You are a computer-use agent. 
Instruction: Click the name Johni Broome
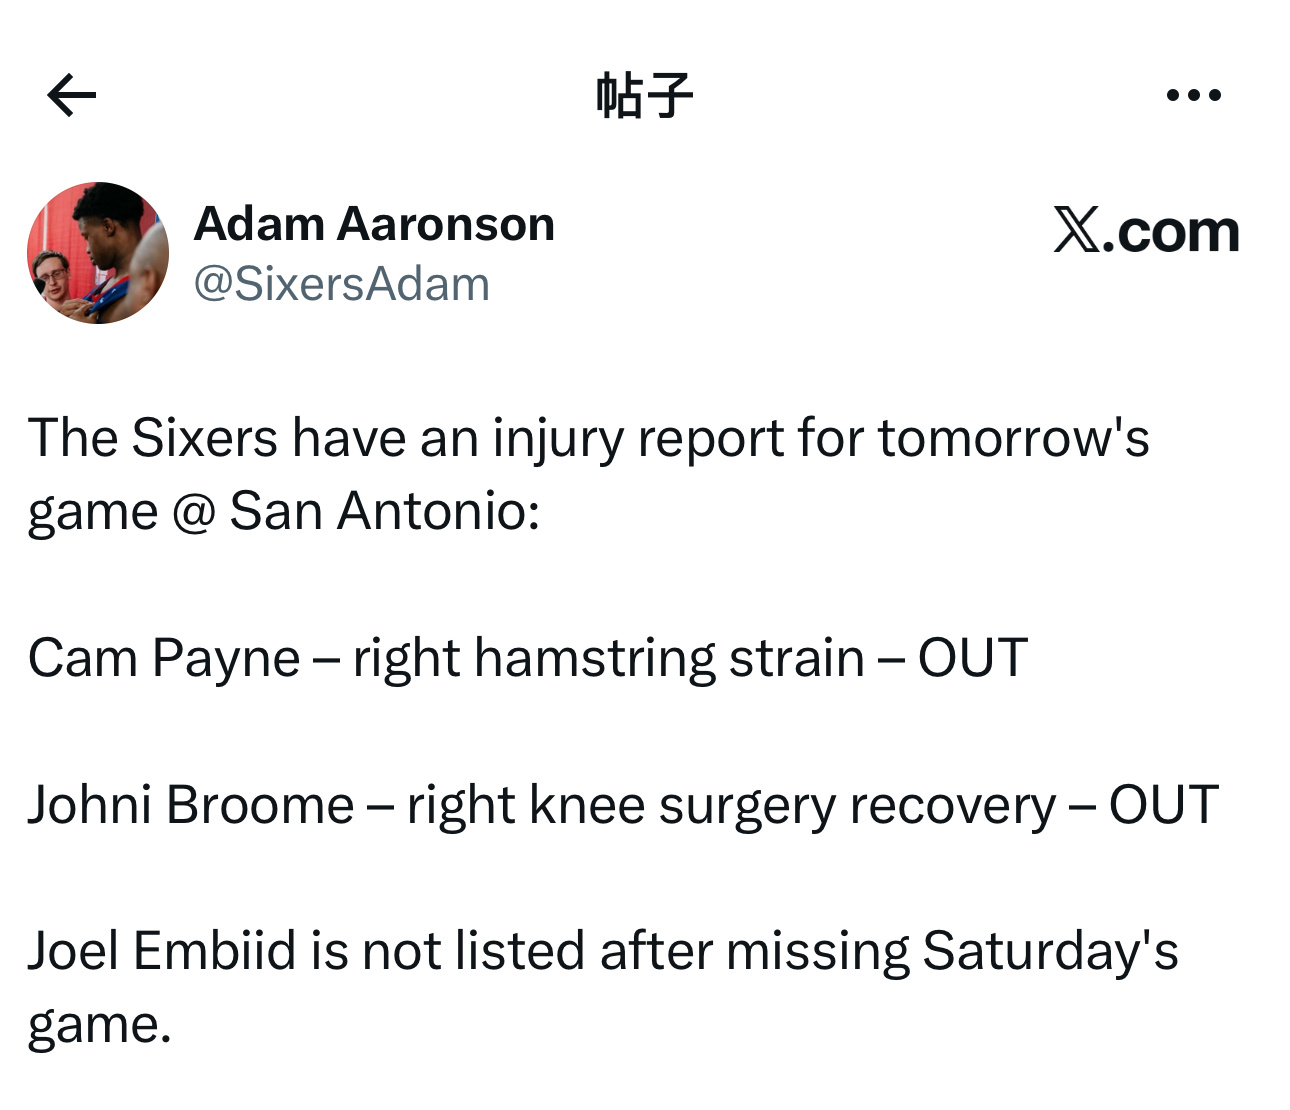190,805
